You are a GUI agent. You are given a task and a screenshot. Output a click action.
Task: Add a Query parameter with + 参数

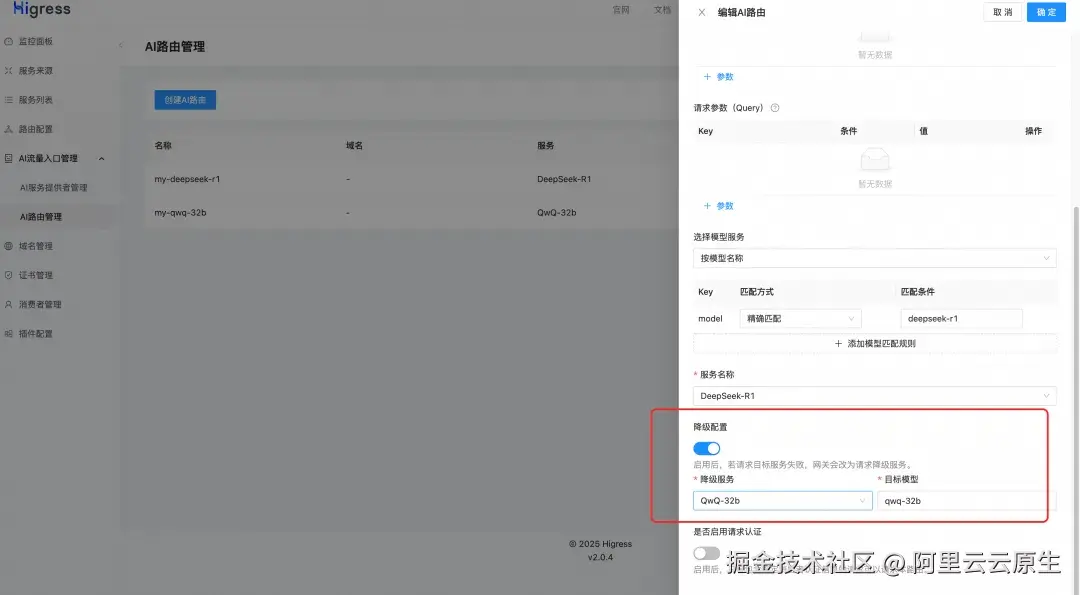tap(718, 206)
